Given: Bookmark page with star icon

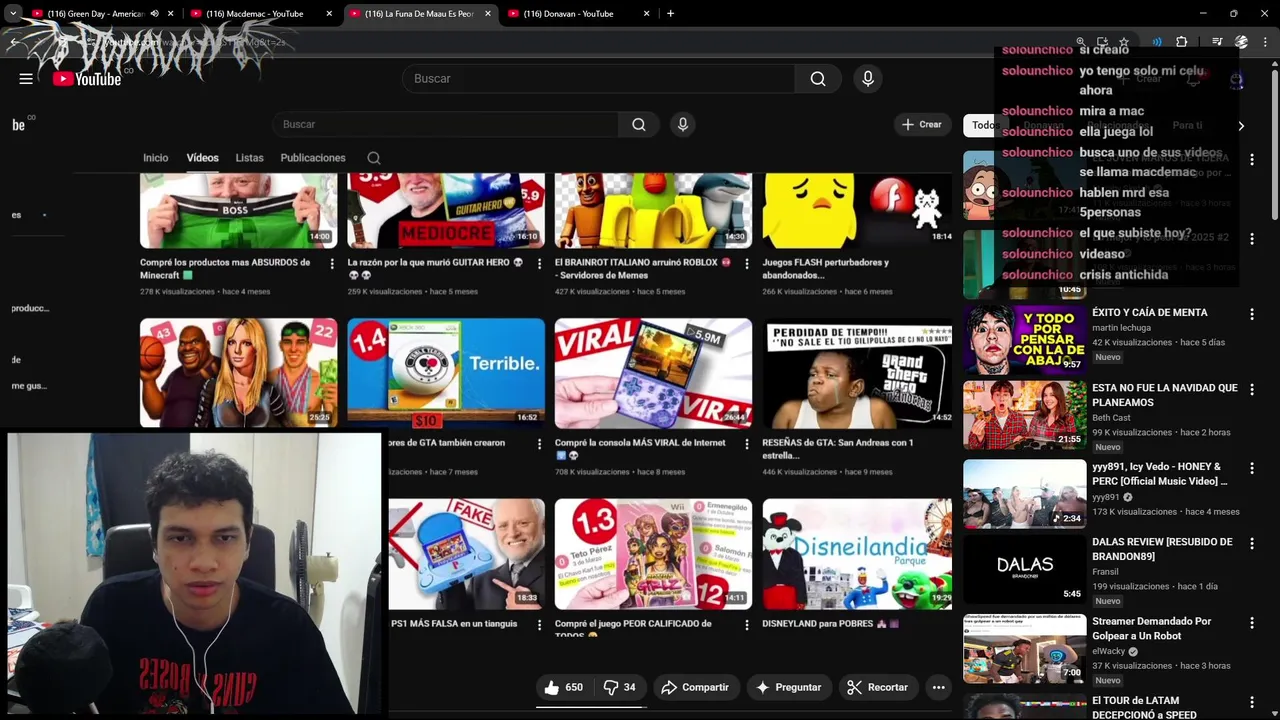Looking at the screenshot, I should (x=1124, y=42).
